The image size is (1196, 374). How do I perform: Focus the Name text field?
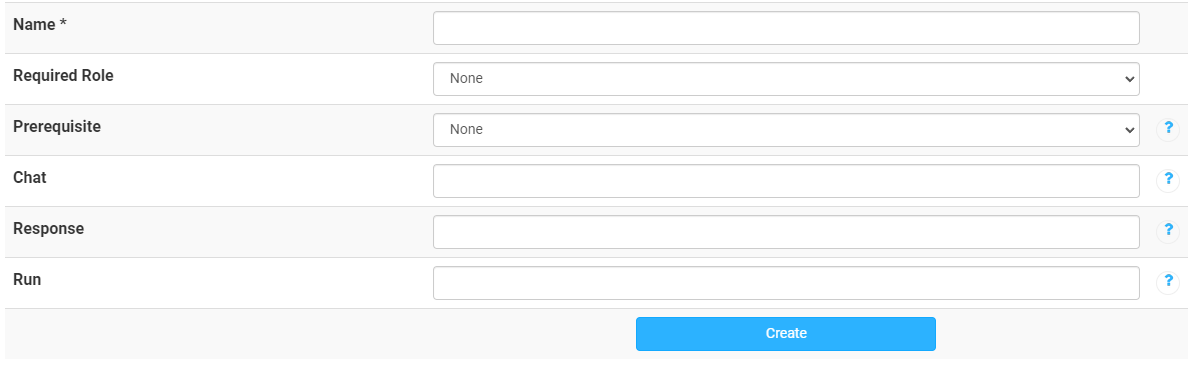click(x=786, y=28)
